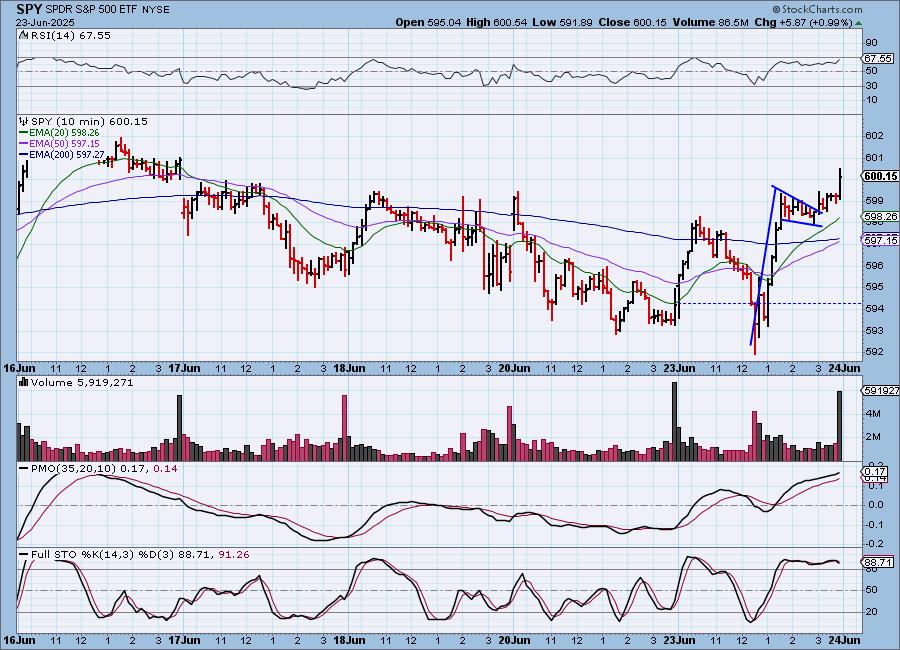Click the SPDR S&P 500 ETF name

91,10
